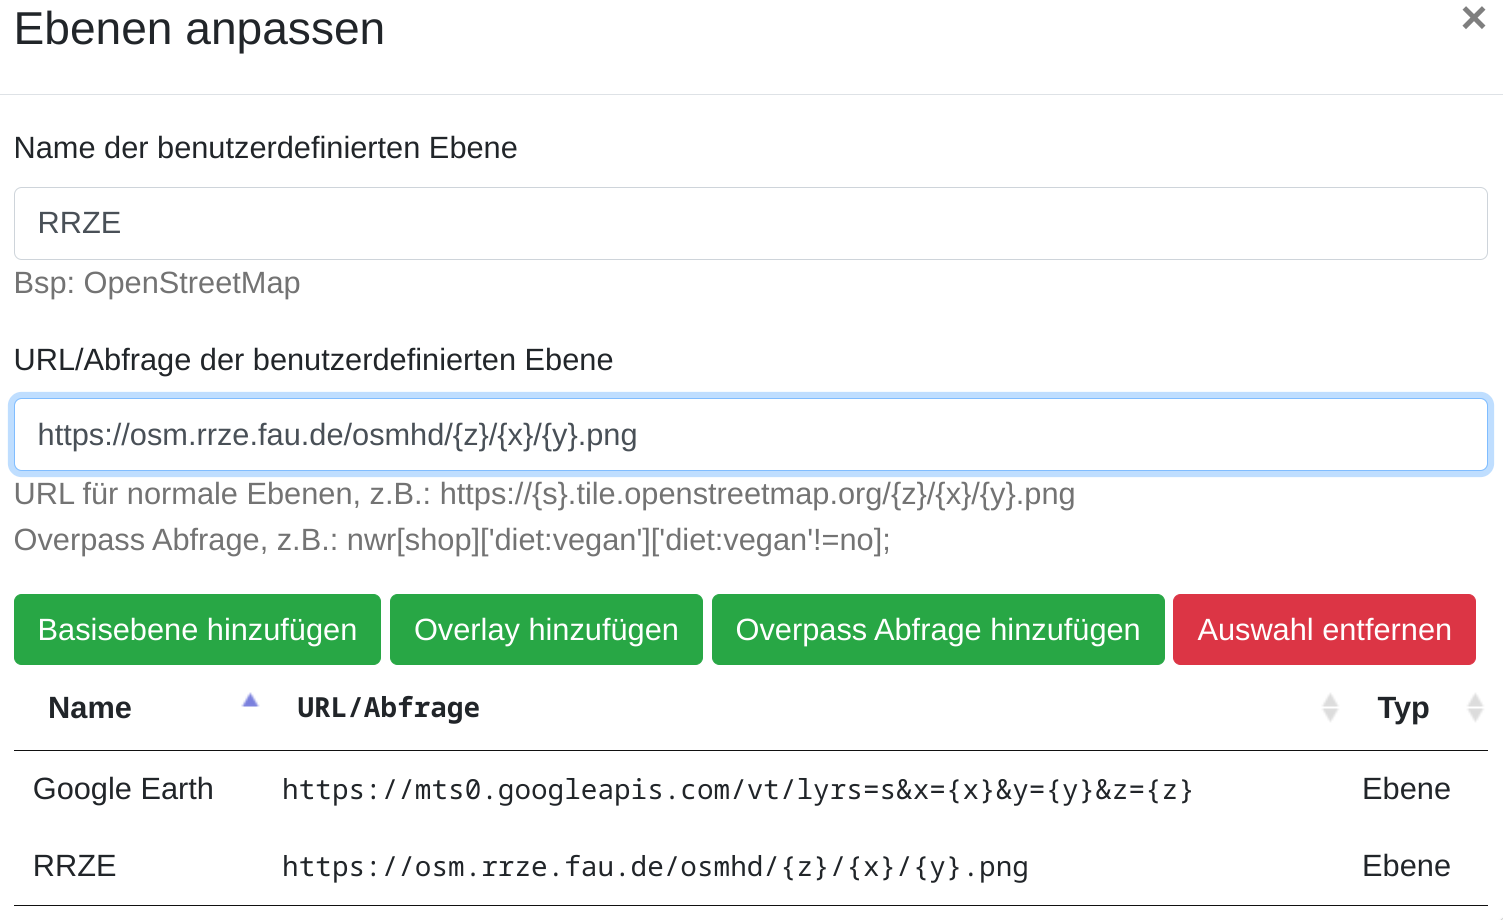Select the RRZE table row name

[x=75, y=866]
